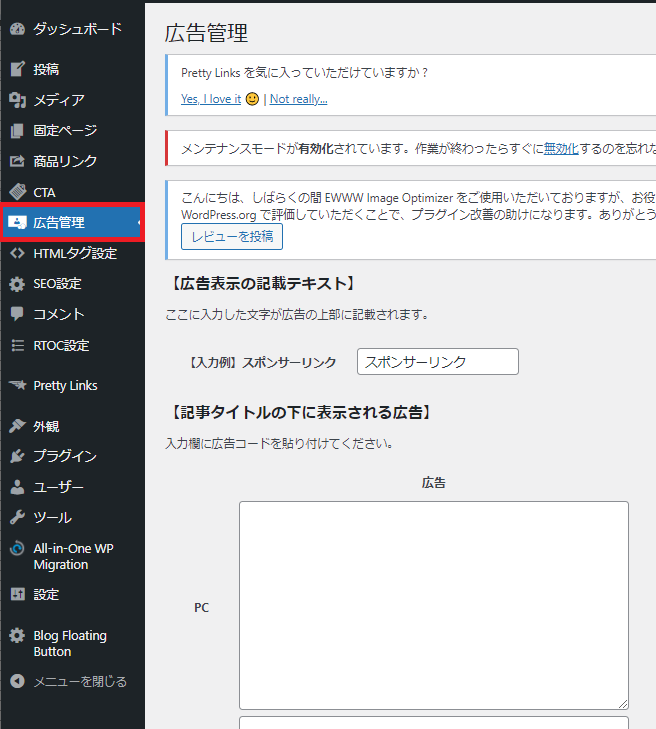Open RTOC設定 menu item
The height and width of the screenshot is (729, 656).
[x=73, y=345]
